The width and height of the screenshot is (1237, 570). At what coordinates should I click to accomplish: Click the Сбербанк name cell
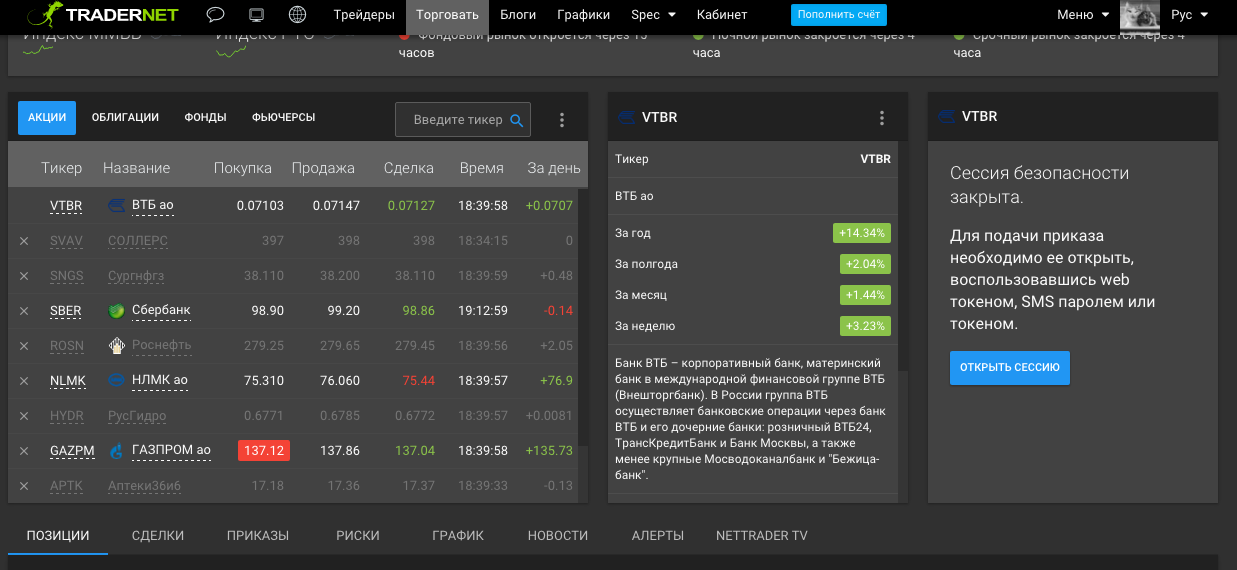tap(161, 311)
